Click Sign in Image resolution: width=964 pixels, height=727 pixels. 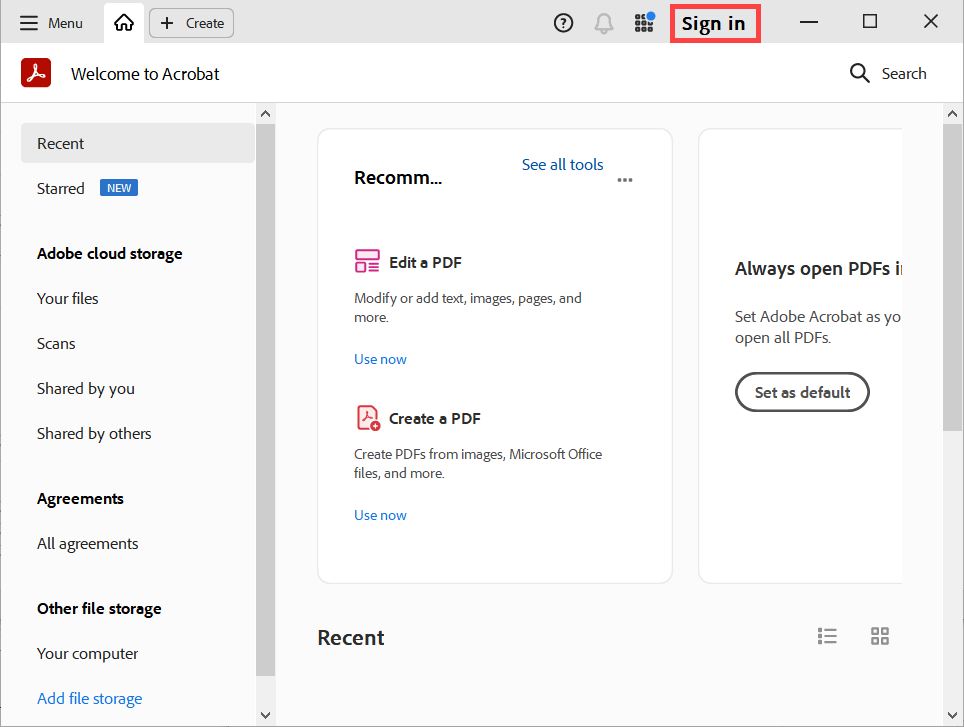(713, 23)
